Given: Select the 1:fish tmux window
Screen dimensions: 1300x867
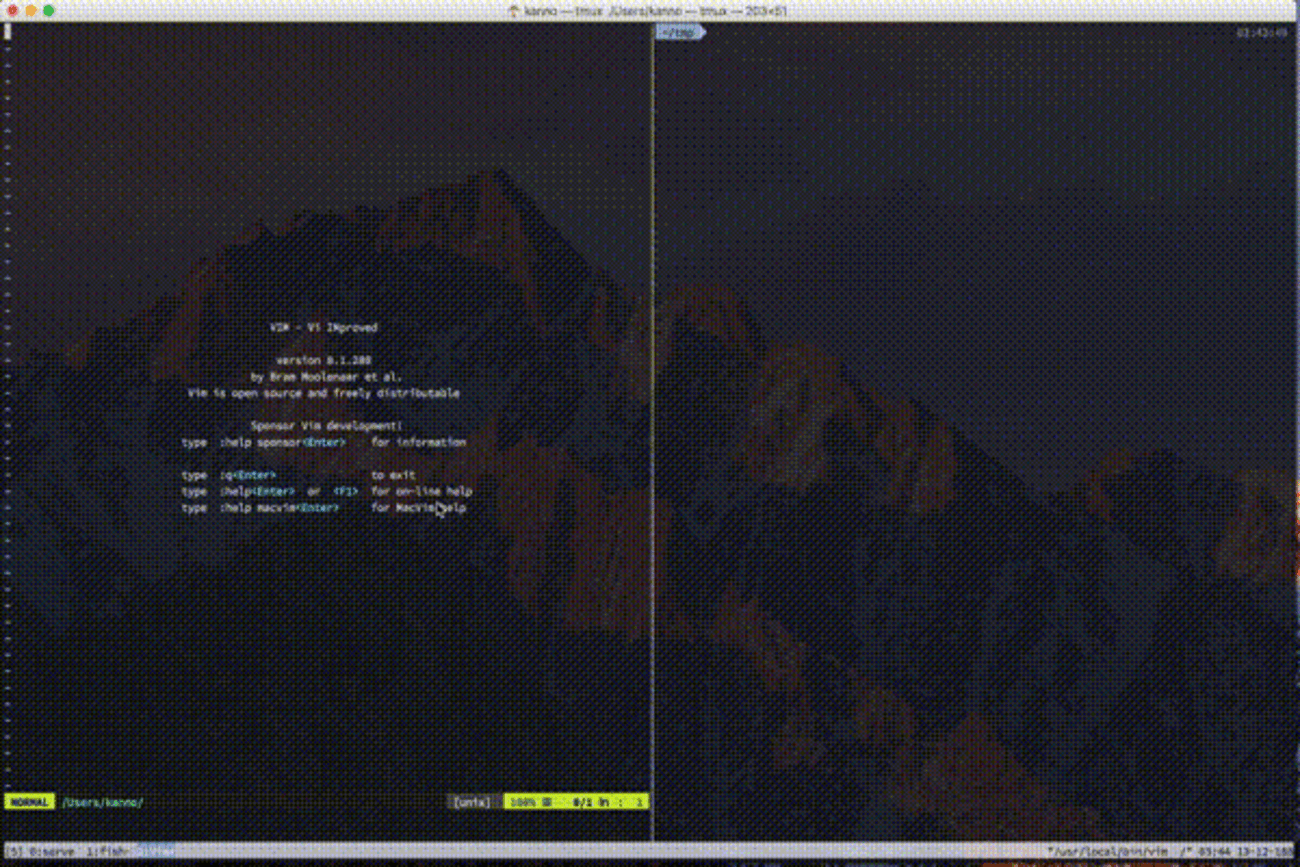Looking at the screenshot, I should 107,851.
